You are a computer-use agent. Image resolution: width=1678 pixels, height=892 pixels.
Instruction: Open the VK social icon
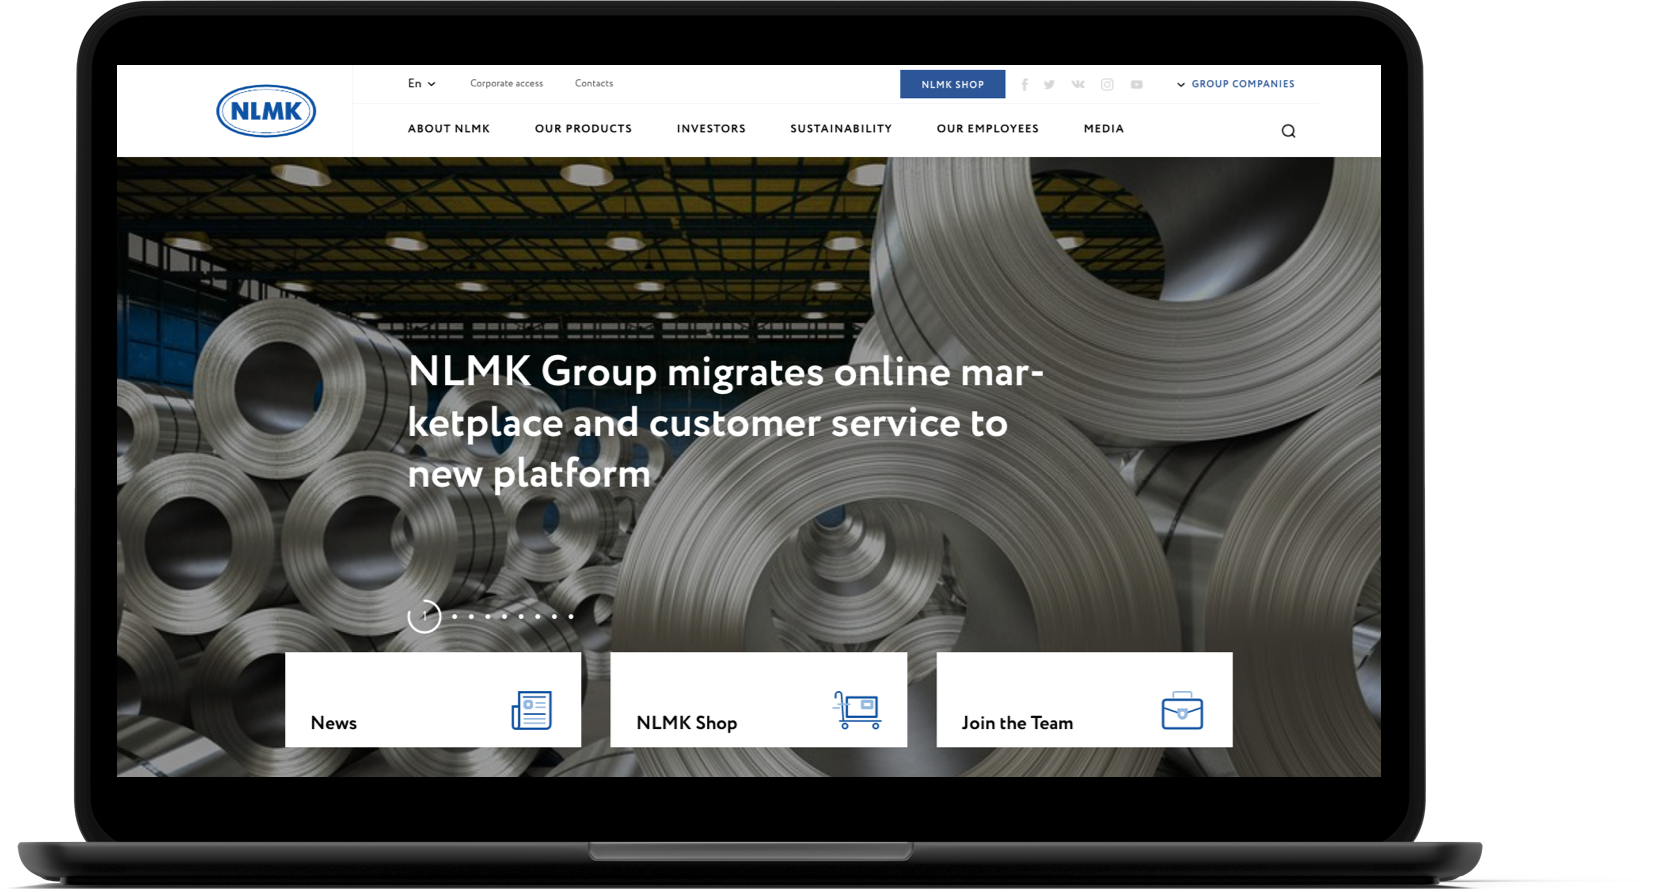(1078, 84)
